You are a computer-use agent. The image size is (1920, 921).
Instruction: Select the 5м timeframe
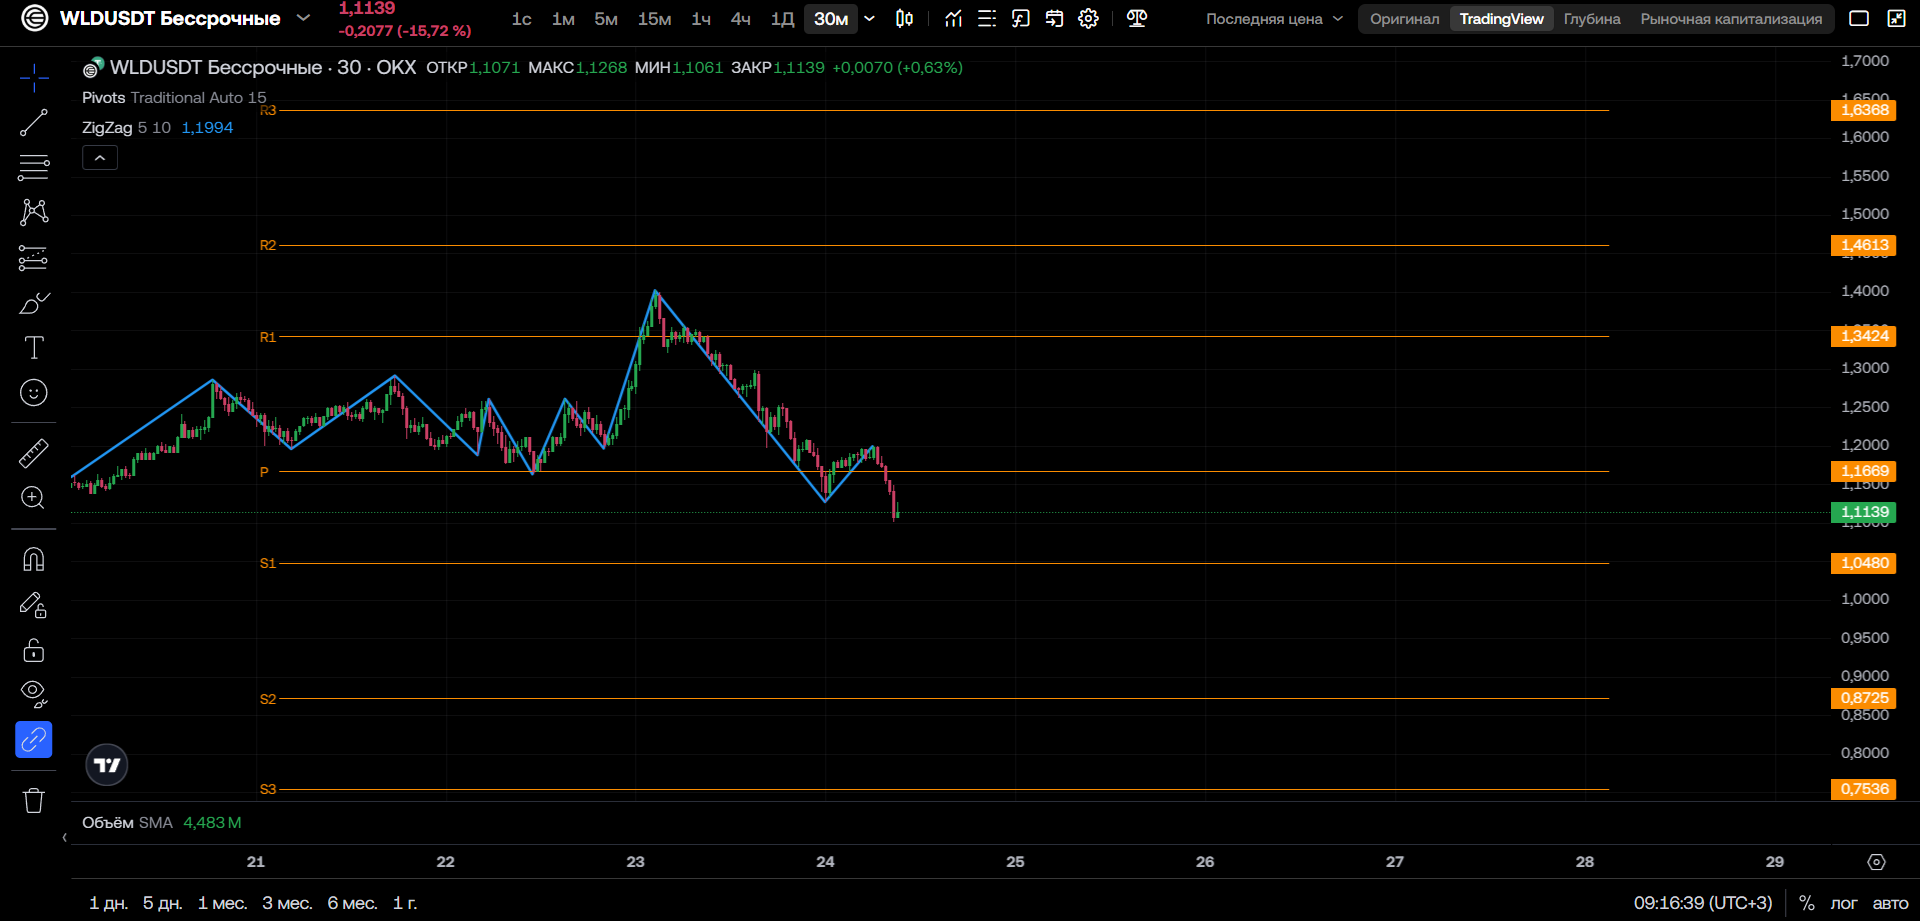(606, 18)
